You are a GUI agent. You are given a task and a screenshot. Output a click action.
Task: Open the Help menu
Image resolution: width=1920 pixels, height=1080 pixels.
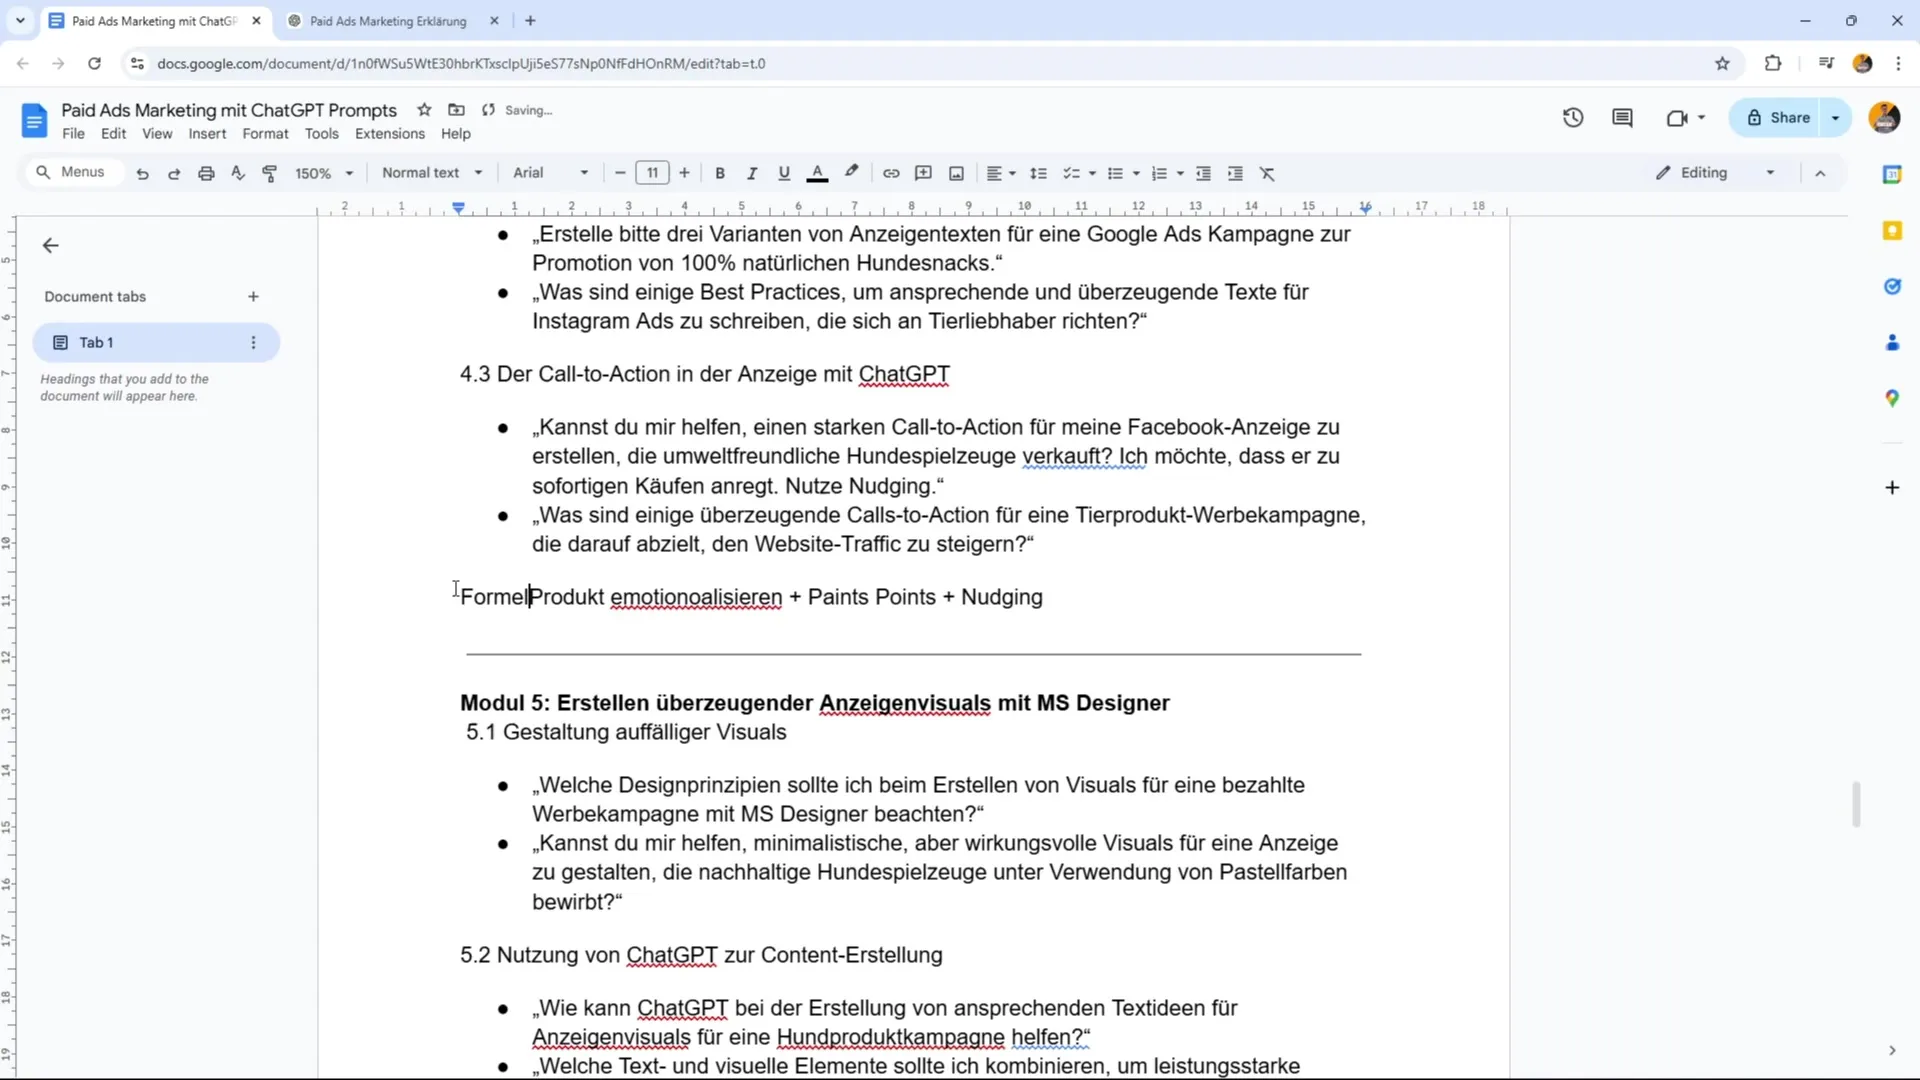point(455,134)
